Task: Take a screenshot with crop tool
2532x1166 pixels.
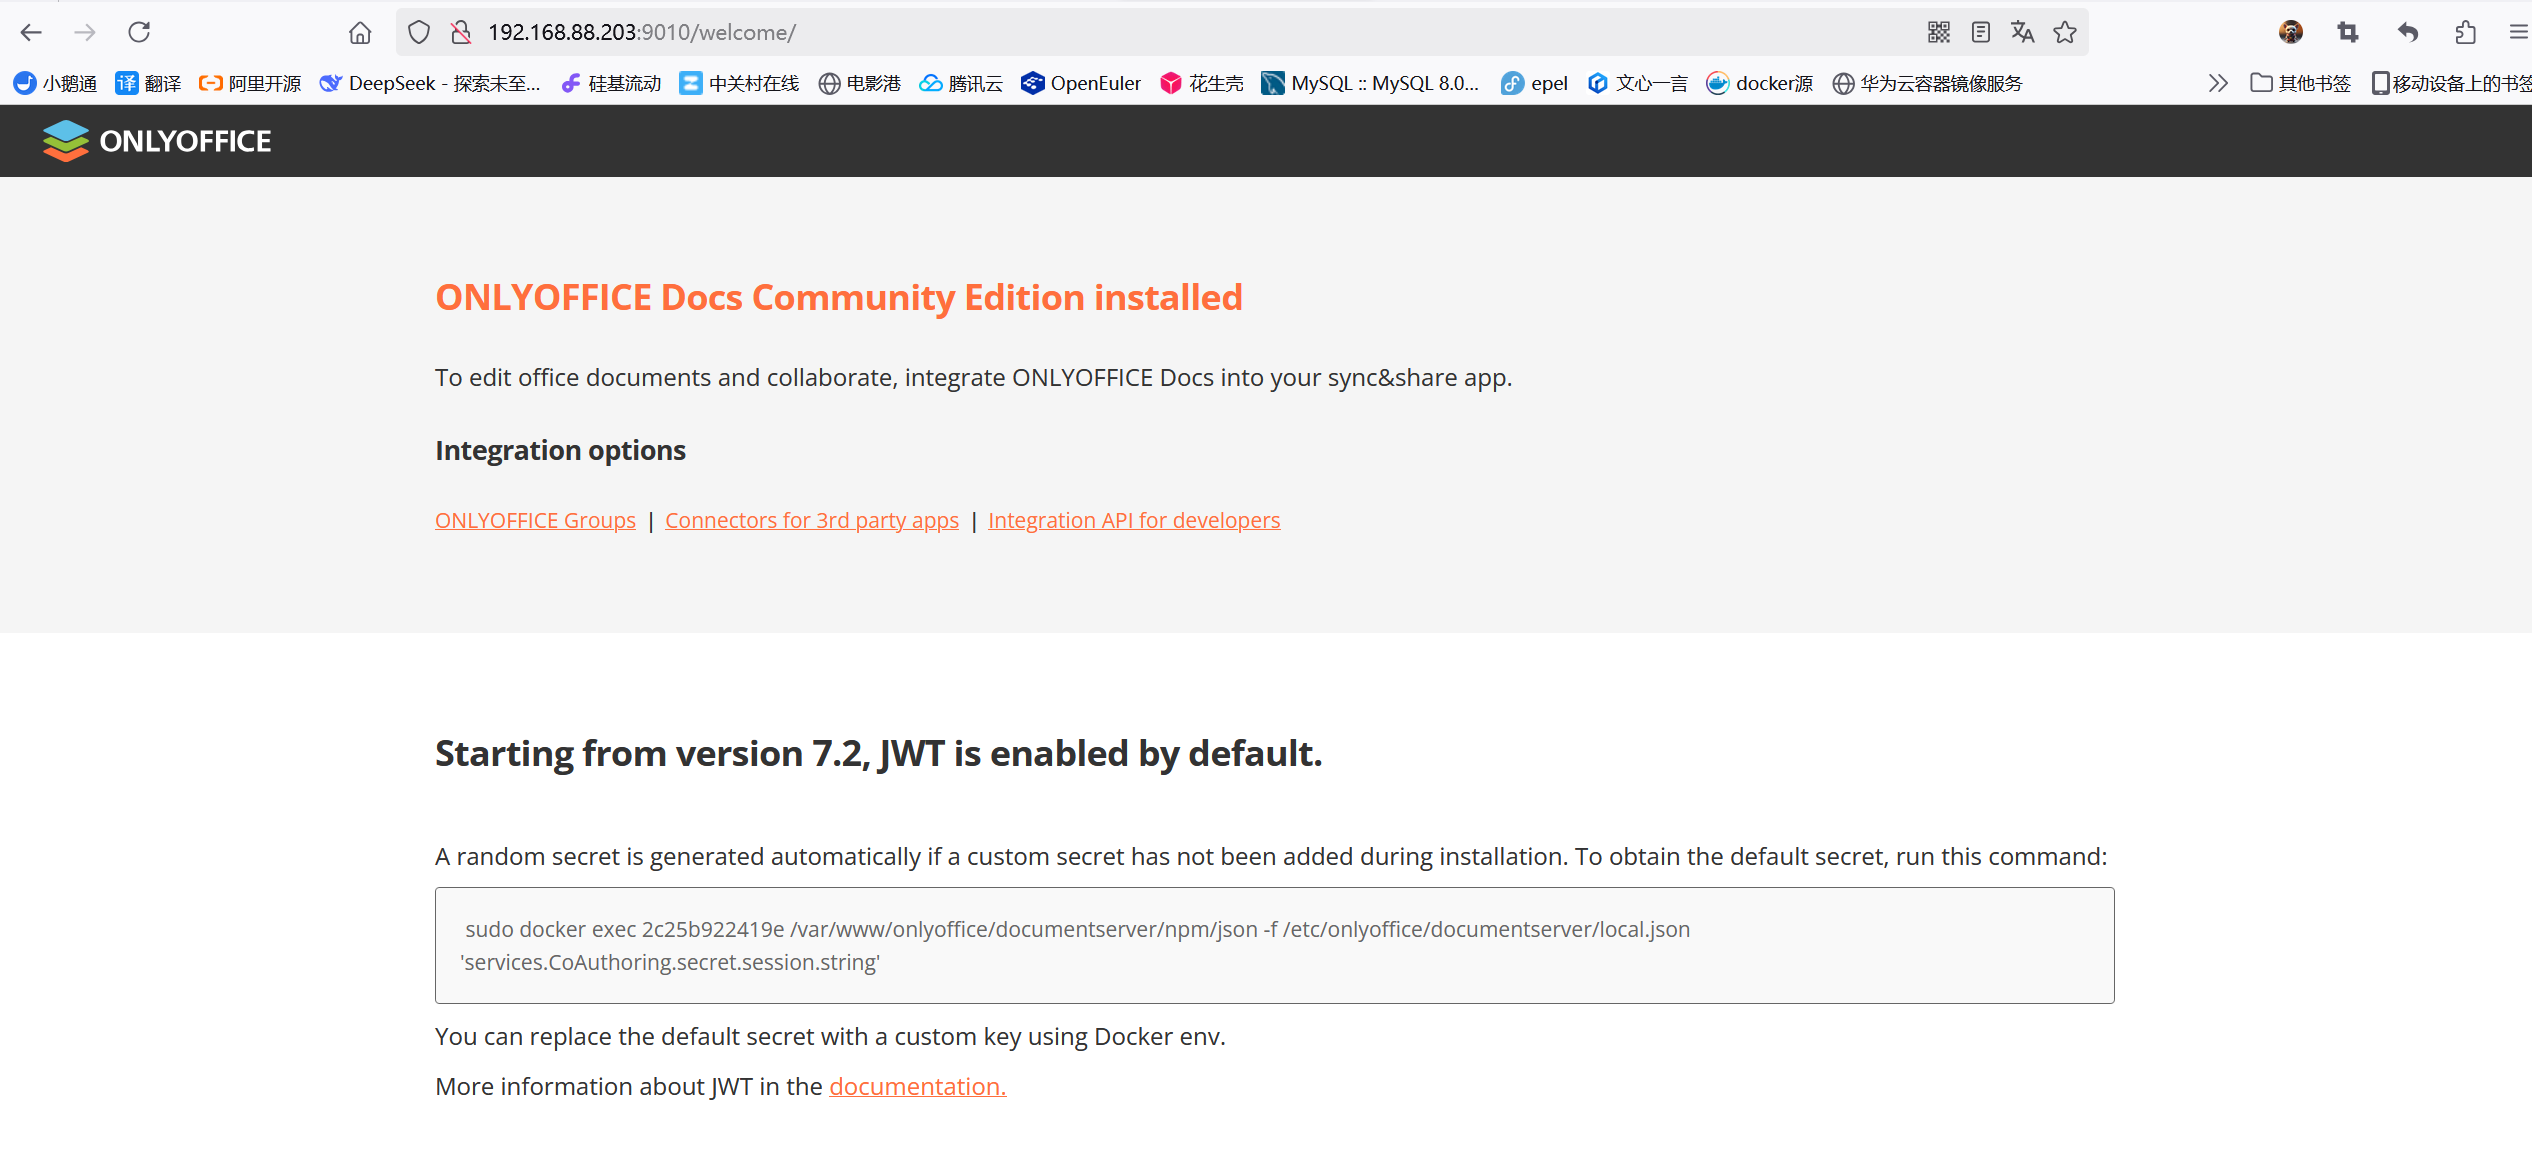Action: click(x=2348, y=32)
